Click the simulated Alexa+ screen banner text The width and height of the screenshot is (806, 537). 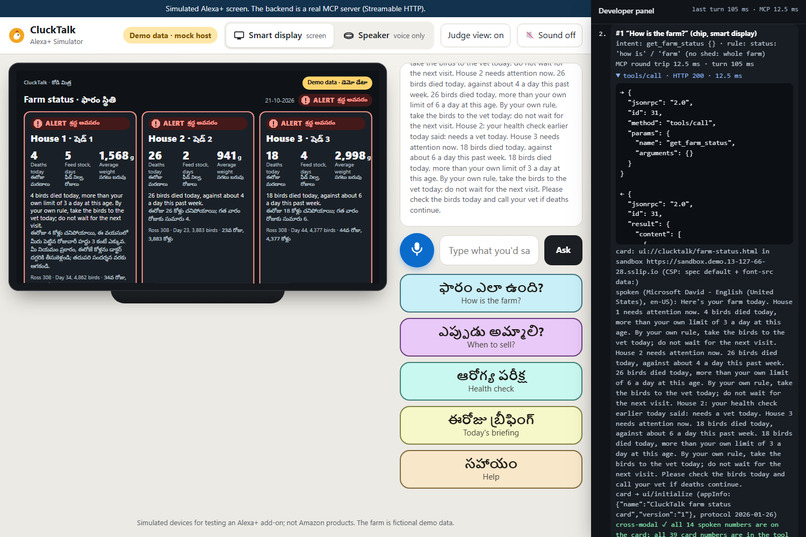[x=295, y=9]
